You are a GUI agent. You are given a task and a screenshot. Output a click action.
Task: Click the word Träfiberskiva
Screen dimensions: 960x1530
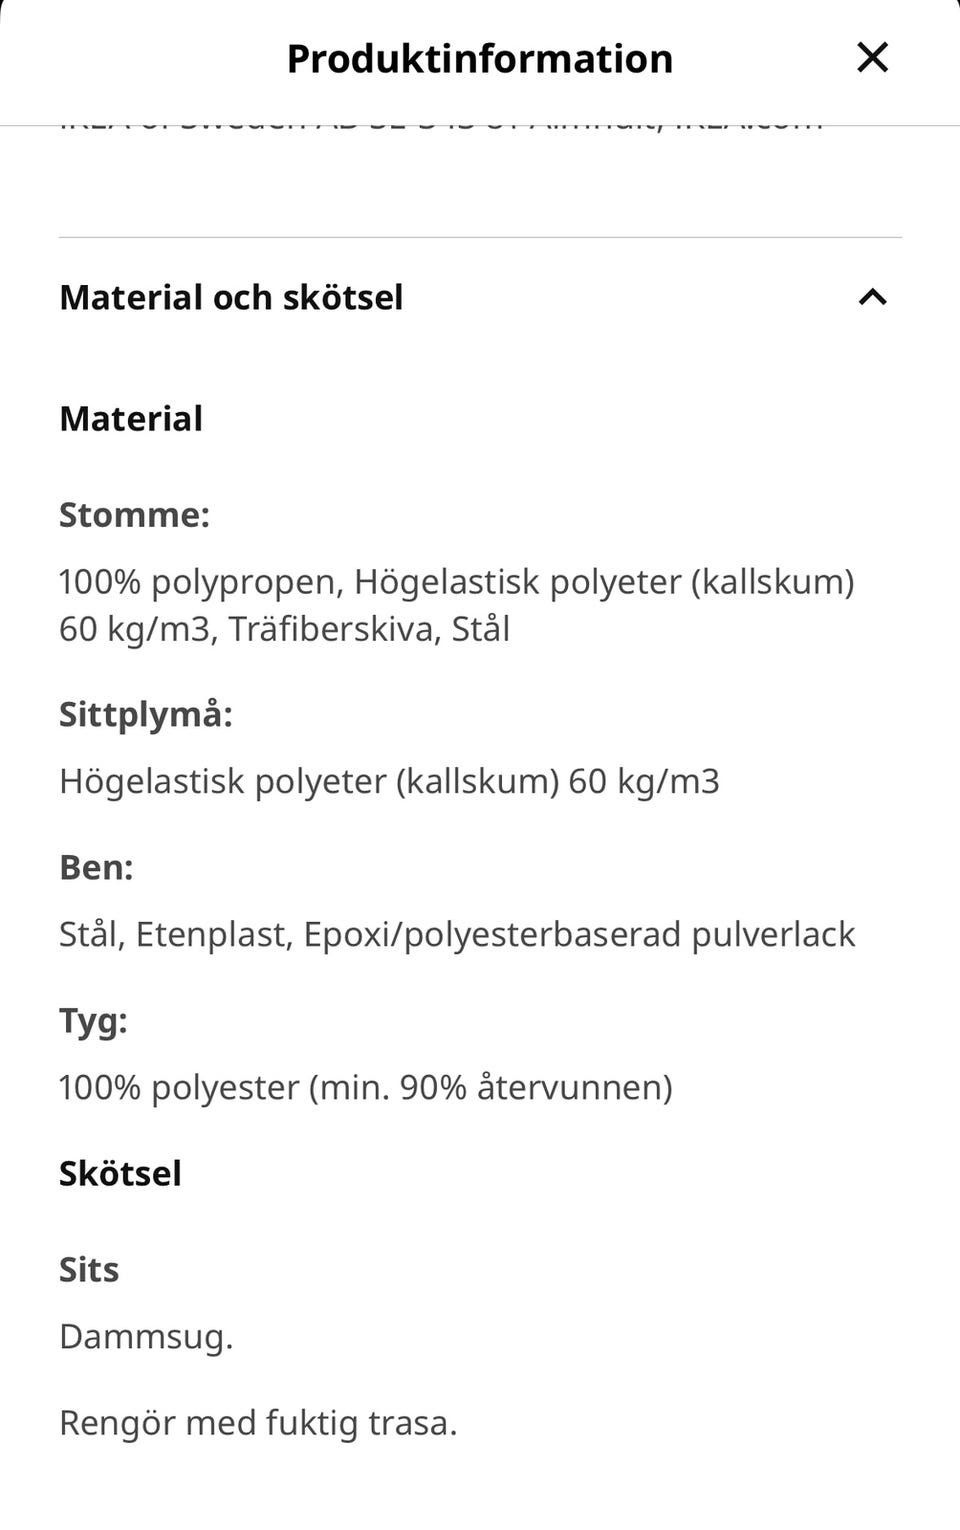click(x=334, y=629)
